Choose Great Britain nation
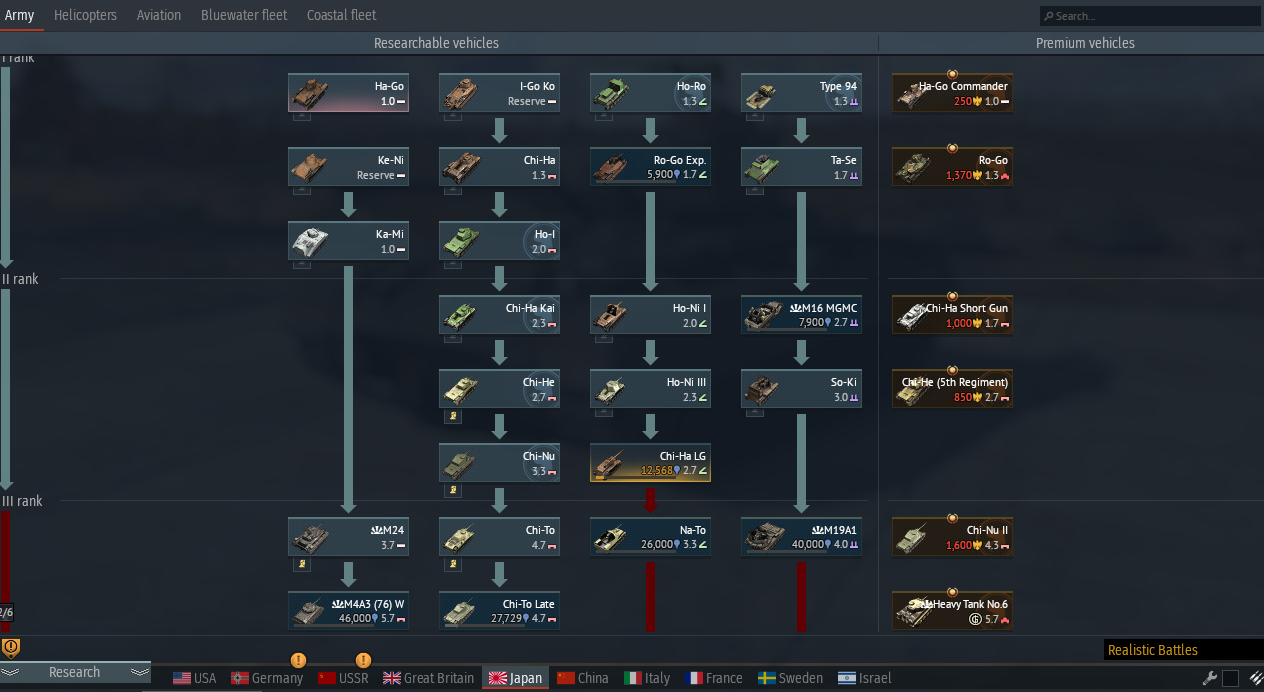 click(x=428, y=678)
